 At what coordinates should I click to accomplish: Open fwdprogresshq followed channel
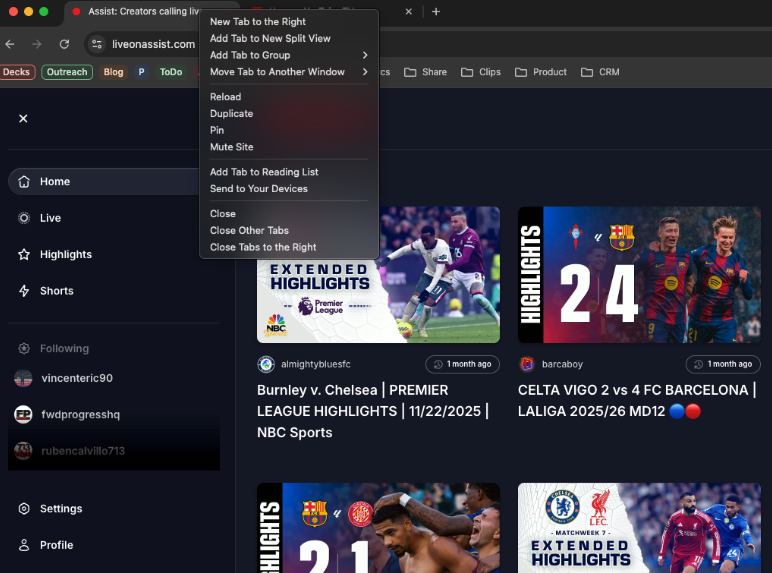pyautogui.click(x=67, y=414)
